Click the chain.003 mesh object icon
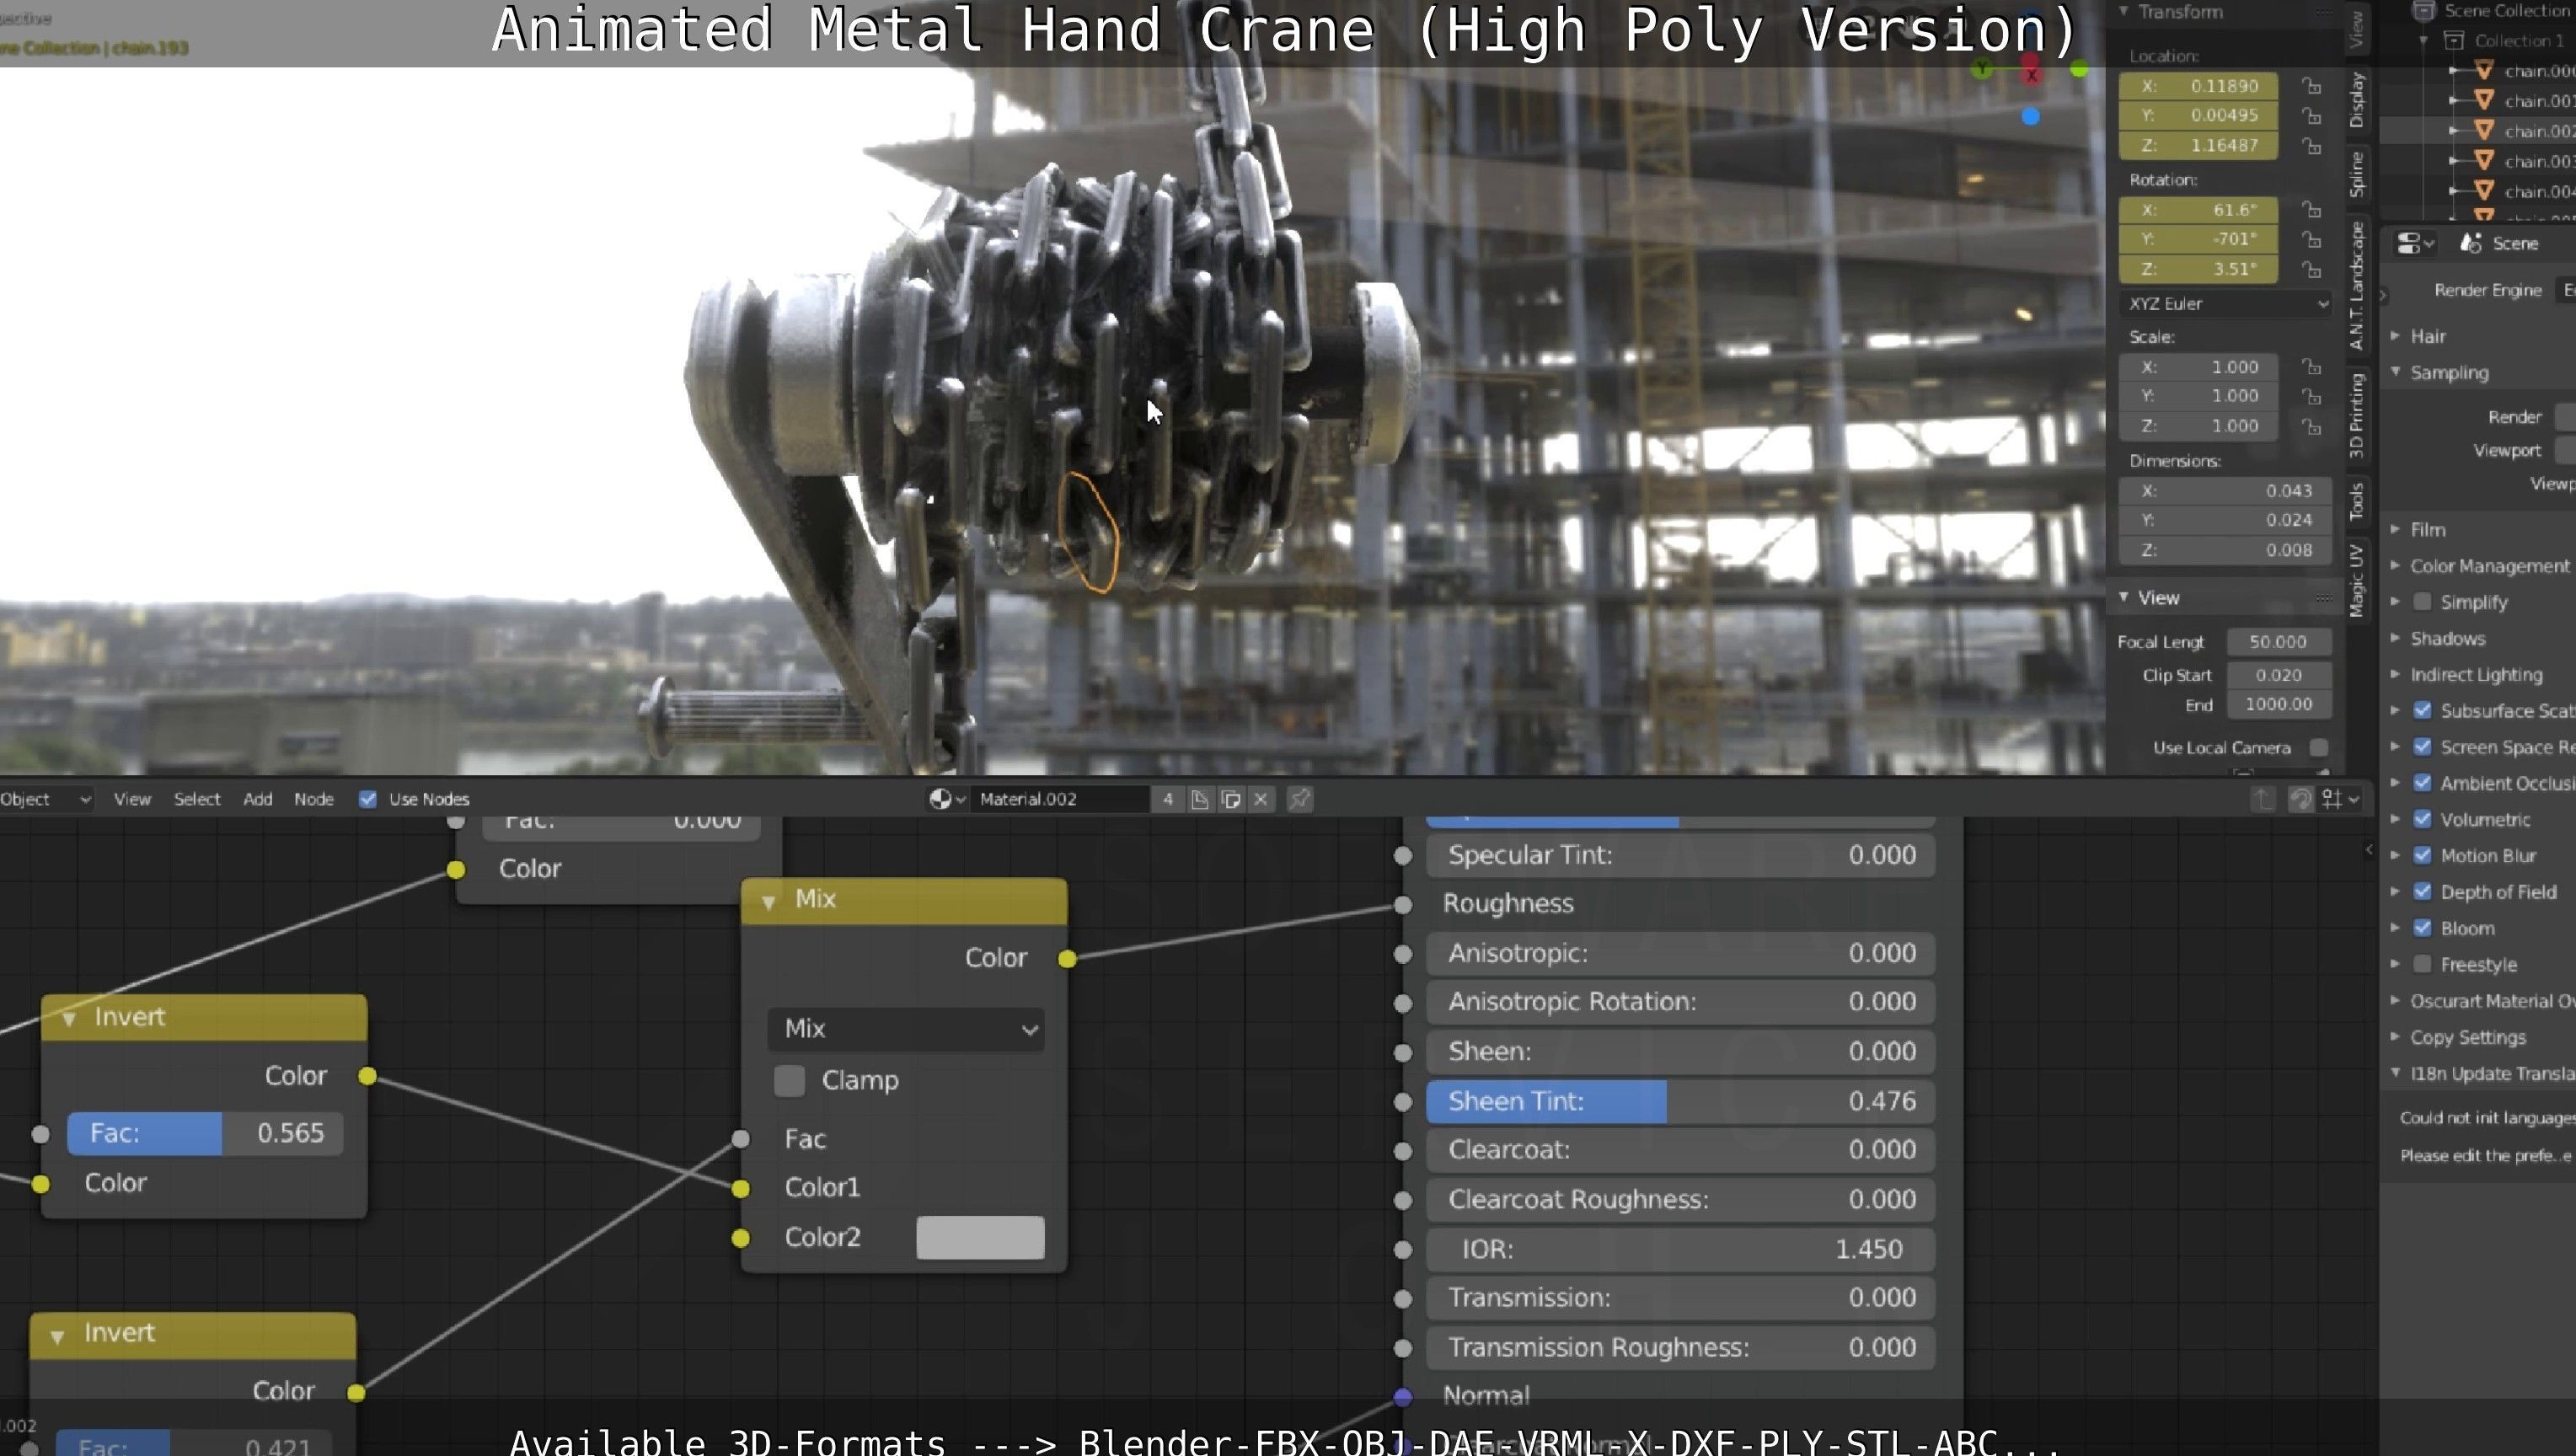 point(2484,161)
